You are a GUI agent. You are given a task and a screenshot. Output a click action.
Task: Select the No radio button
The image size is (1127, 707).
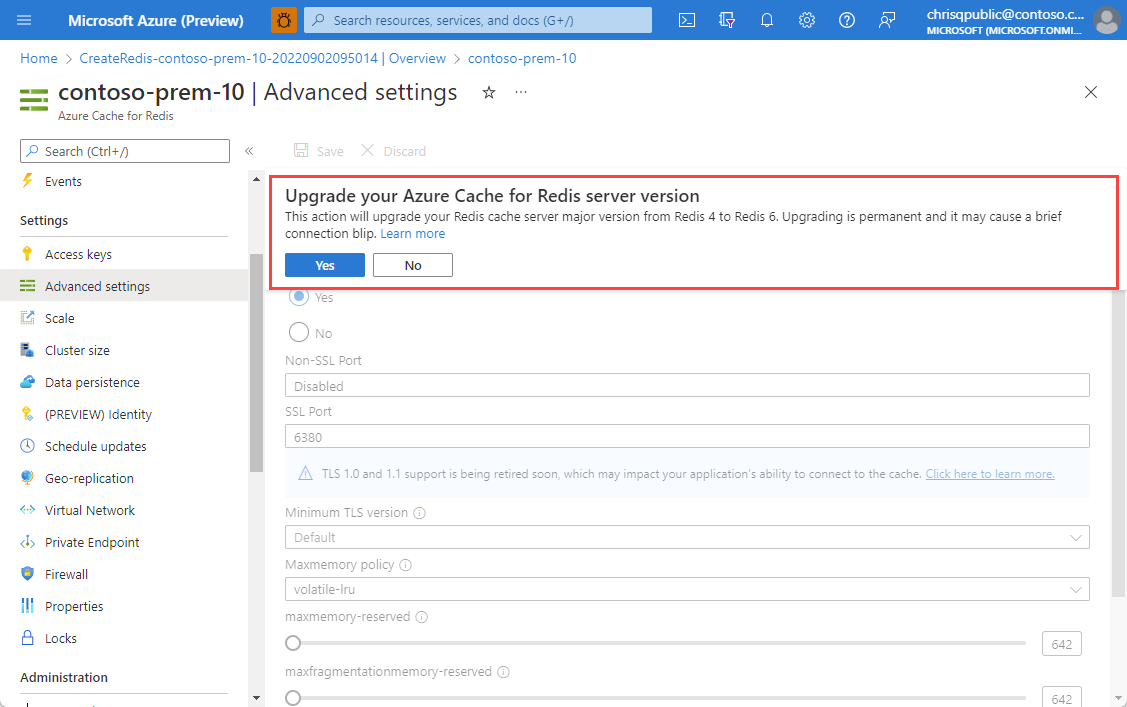click(298, 333)
